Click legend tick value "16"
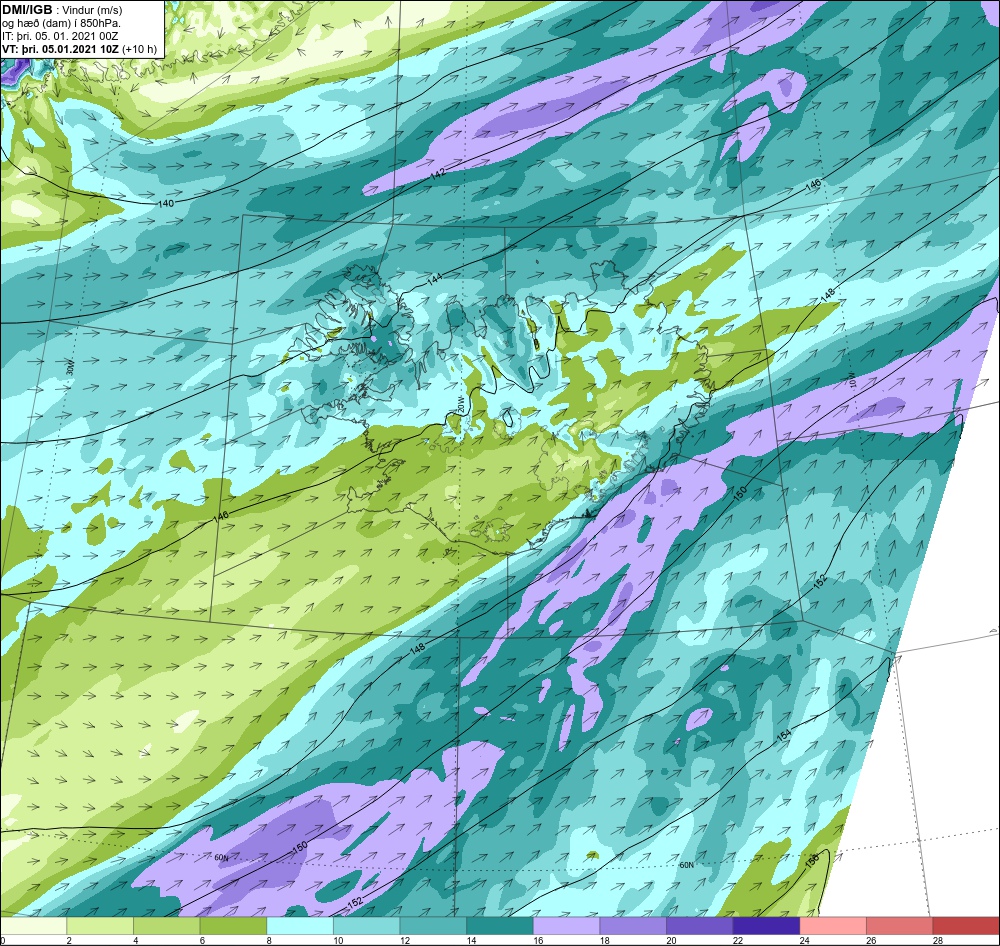 [538, 940]
